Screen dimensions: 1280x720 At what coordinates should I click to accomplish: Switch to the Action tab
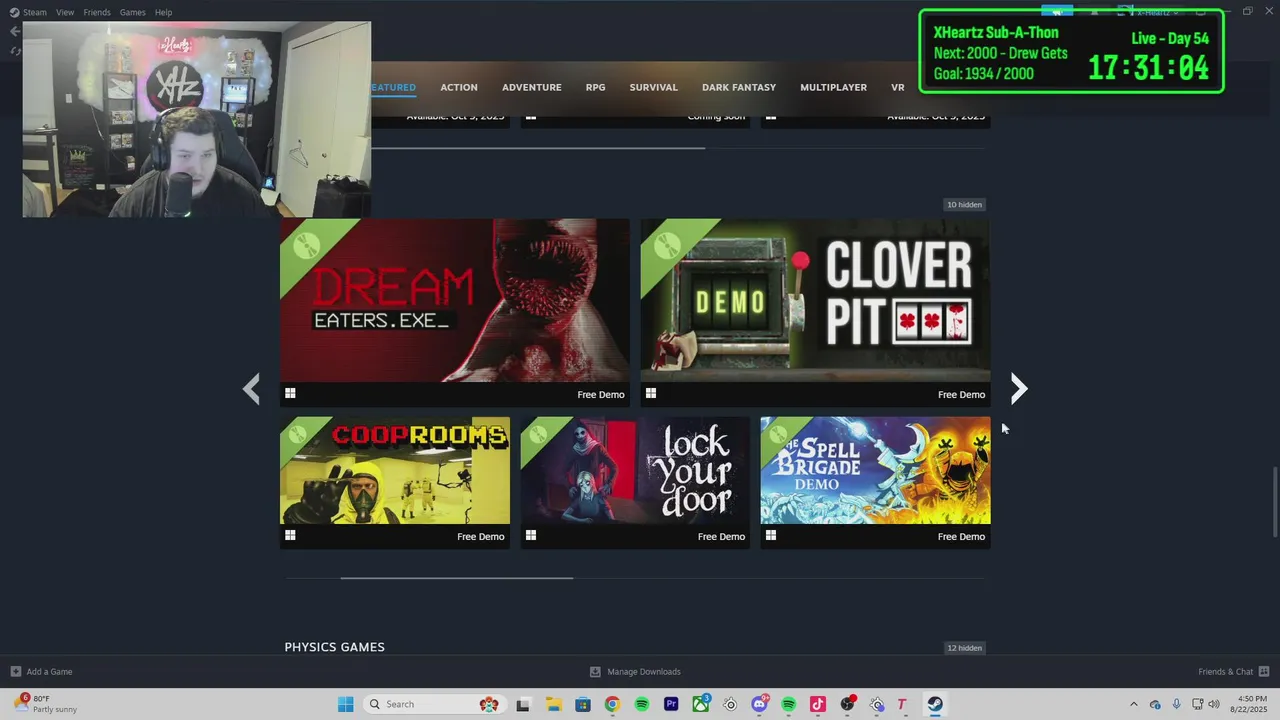pyautogui.click(x=459, y=87)
